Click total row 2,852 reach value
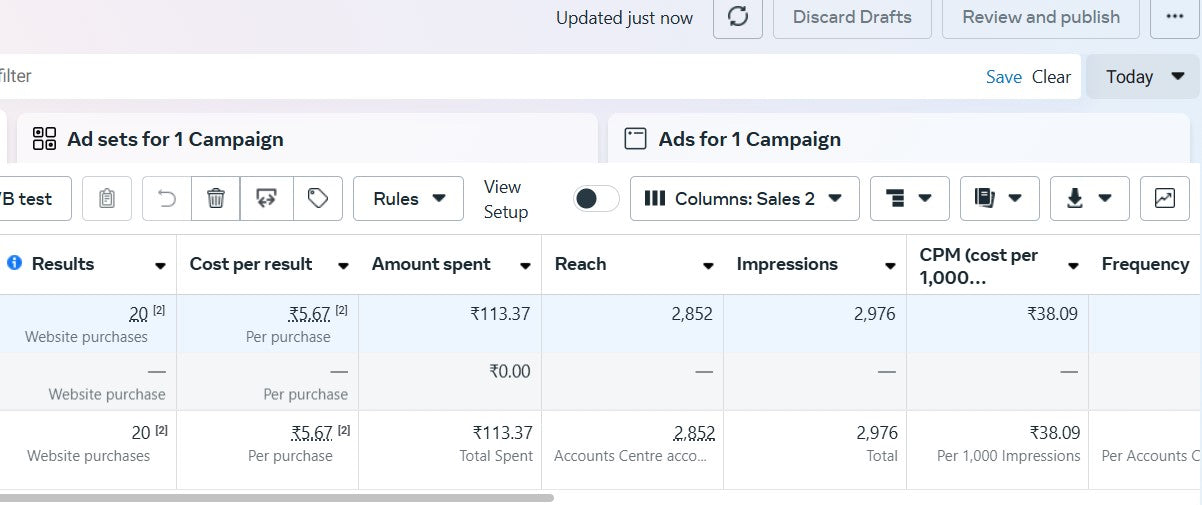 coord(694,433)
